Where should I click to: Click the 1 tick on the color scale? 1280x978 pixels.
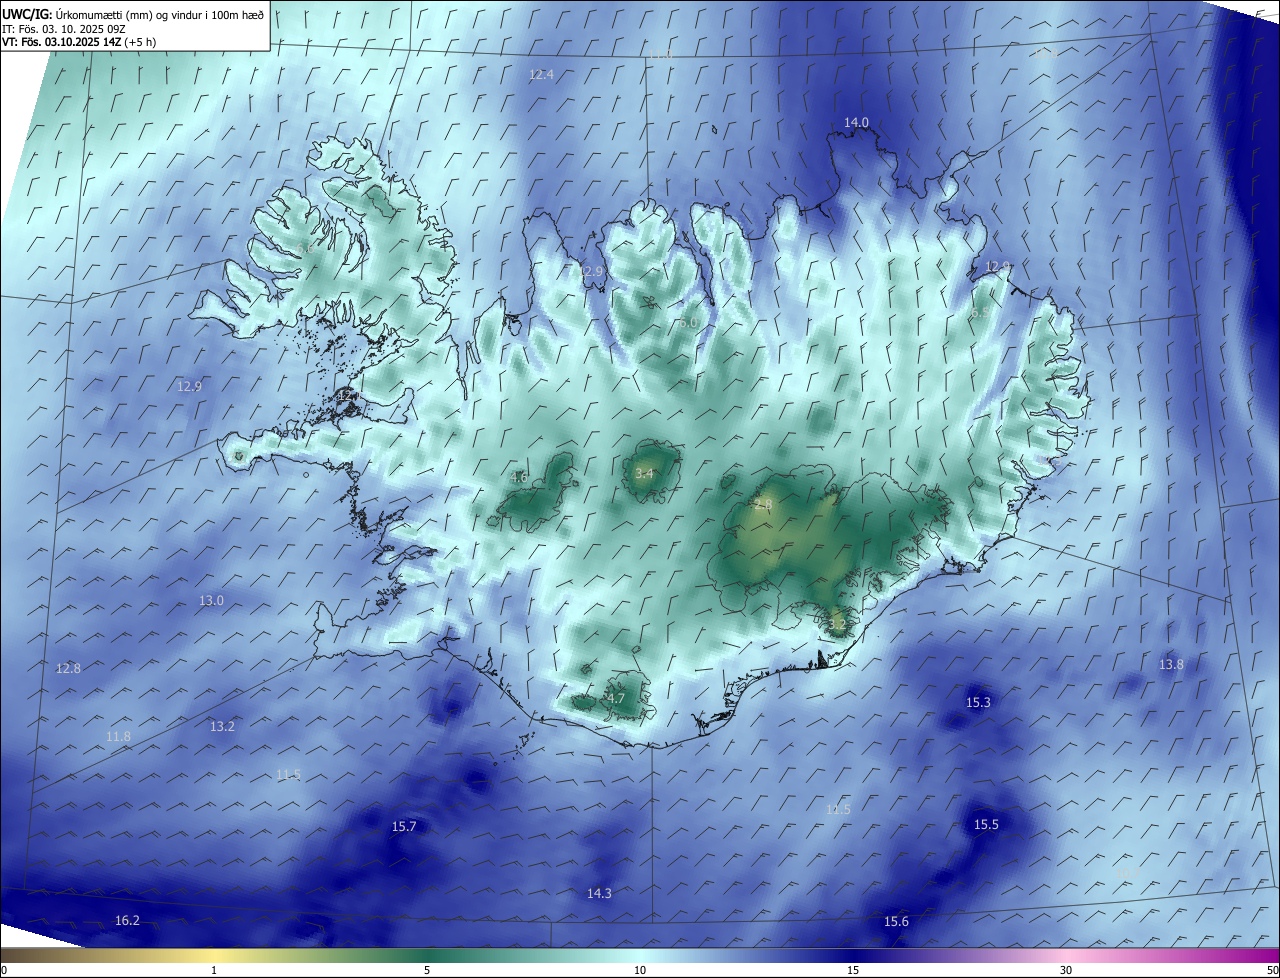(x=214, y=971)
